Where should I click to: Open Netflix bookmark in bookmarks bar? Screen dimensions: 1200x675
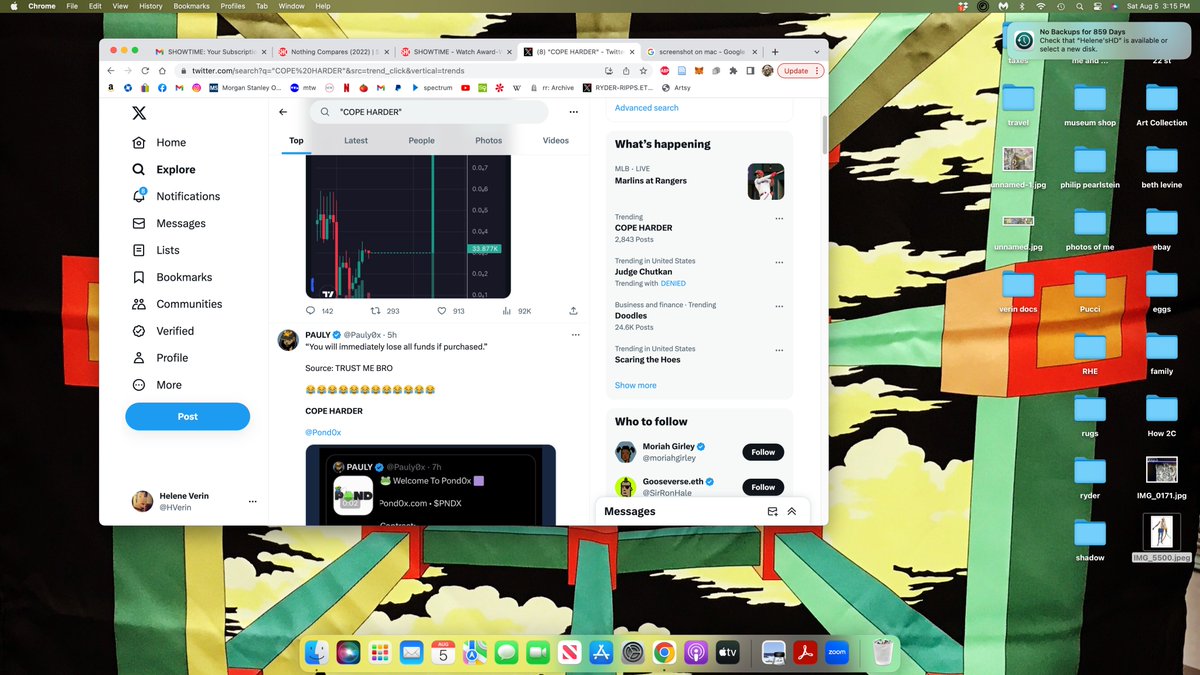pos(346,88)
